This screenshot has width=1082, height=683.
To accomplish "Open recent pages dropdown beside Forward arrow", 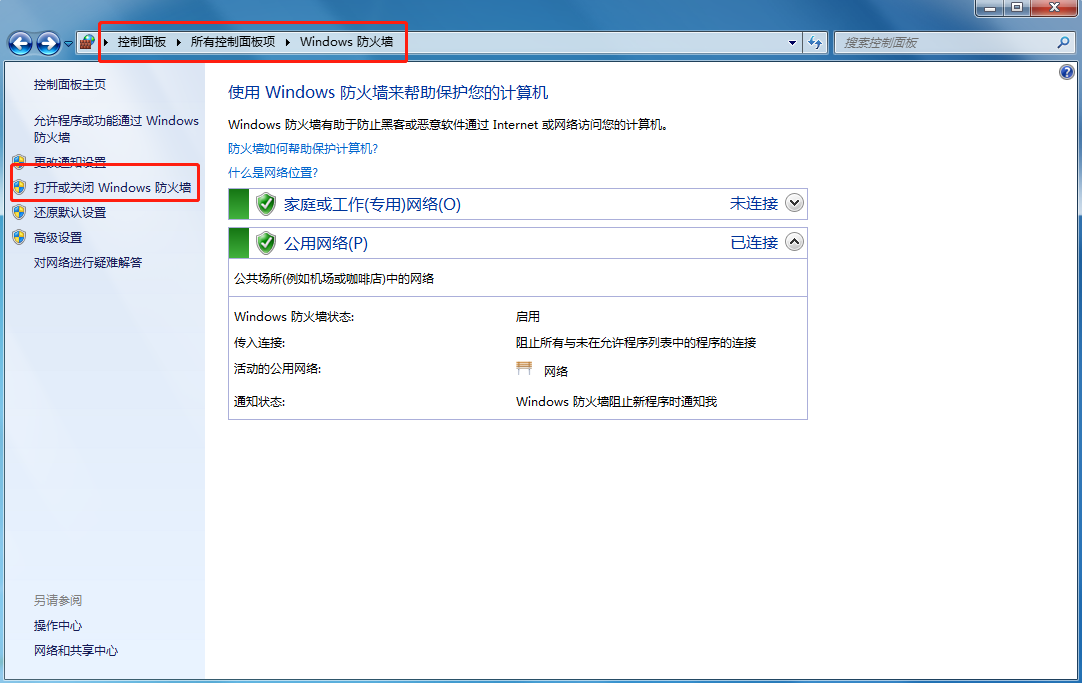I will pyautogui.click(x=68, y=44).
